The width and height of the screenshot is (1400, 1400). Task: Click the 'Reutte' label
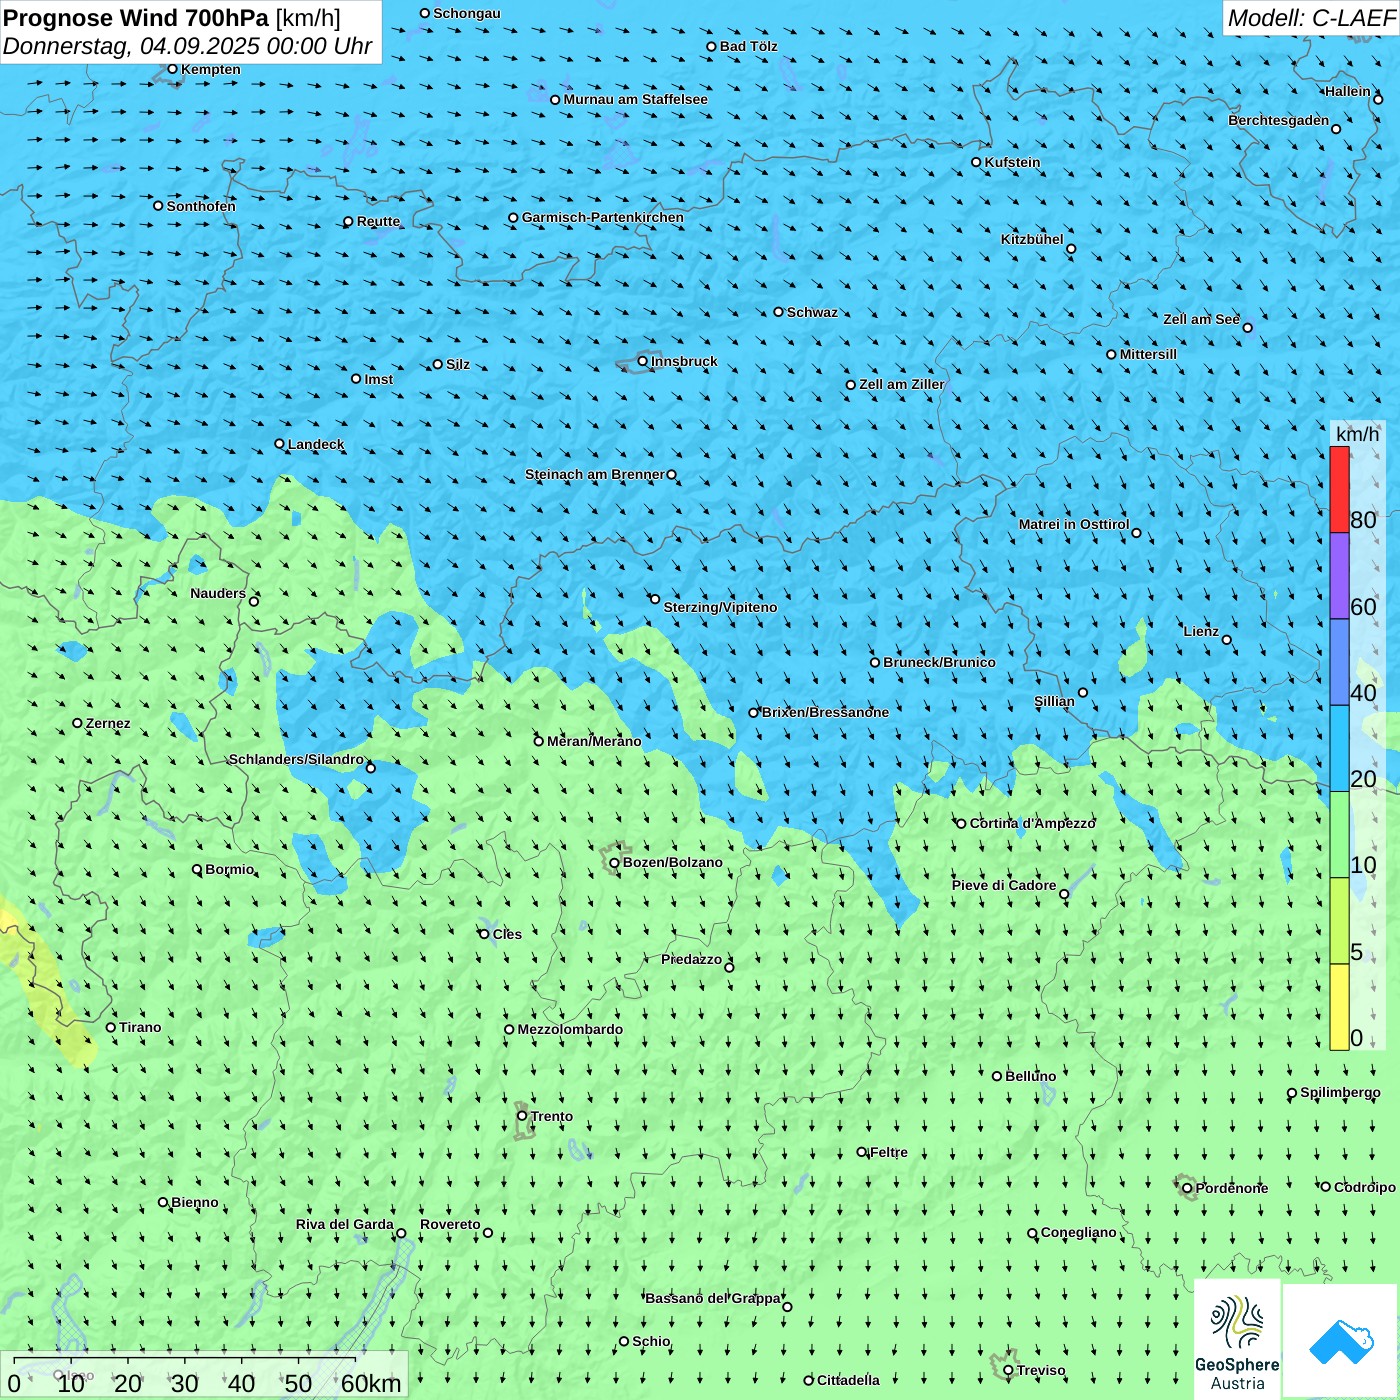point(379,221)
